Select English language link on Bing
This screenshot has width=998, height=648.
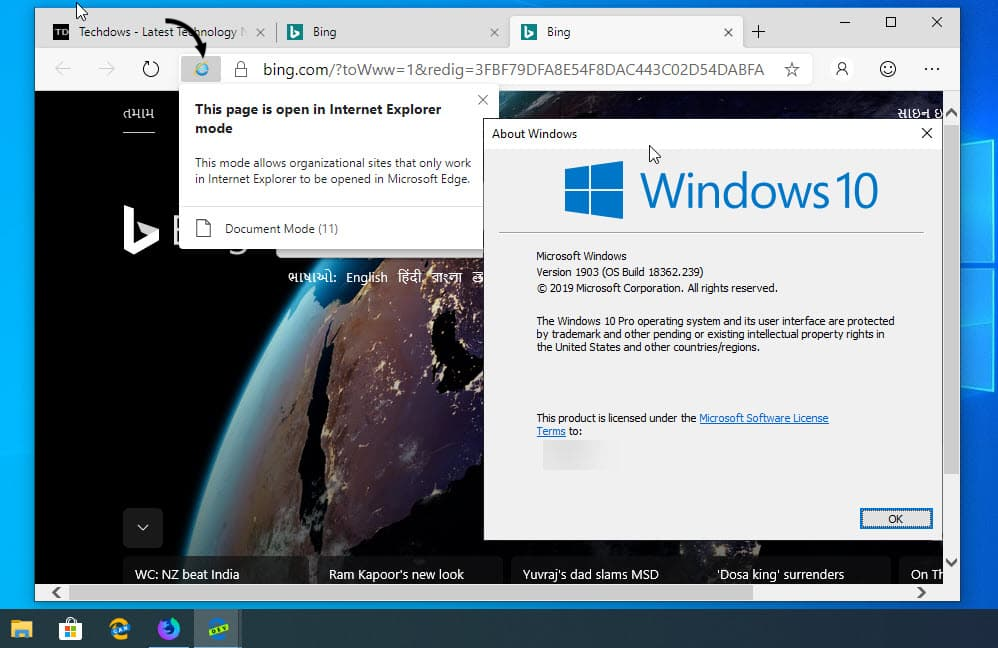tap(366, 277)
